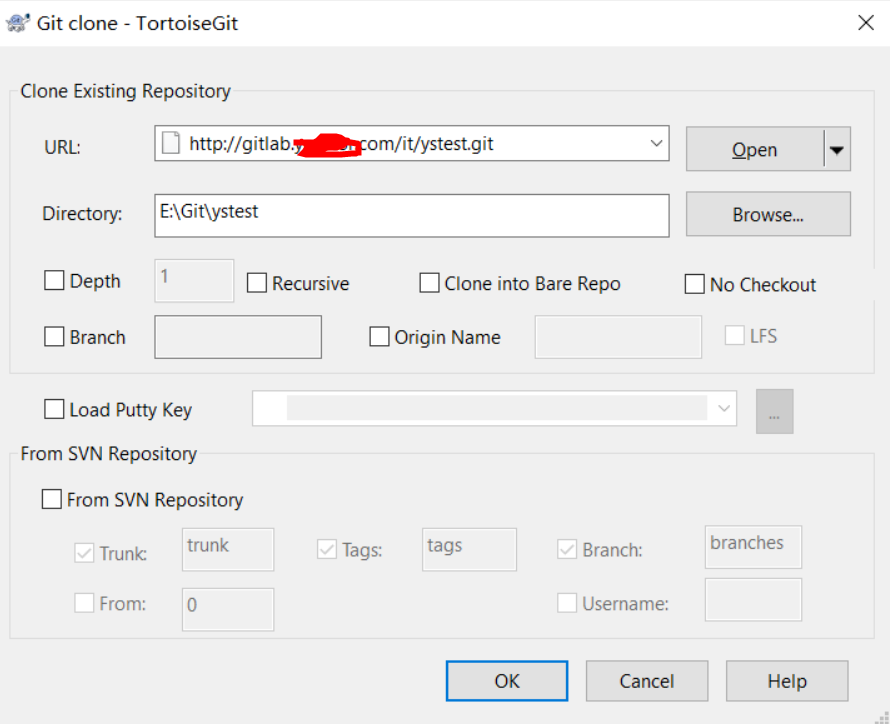890x724 pixels.
Task: Click the Depth value field
Action: pyautogui.click(x=194, y=280)
